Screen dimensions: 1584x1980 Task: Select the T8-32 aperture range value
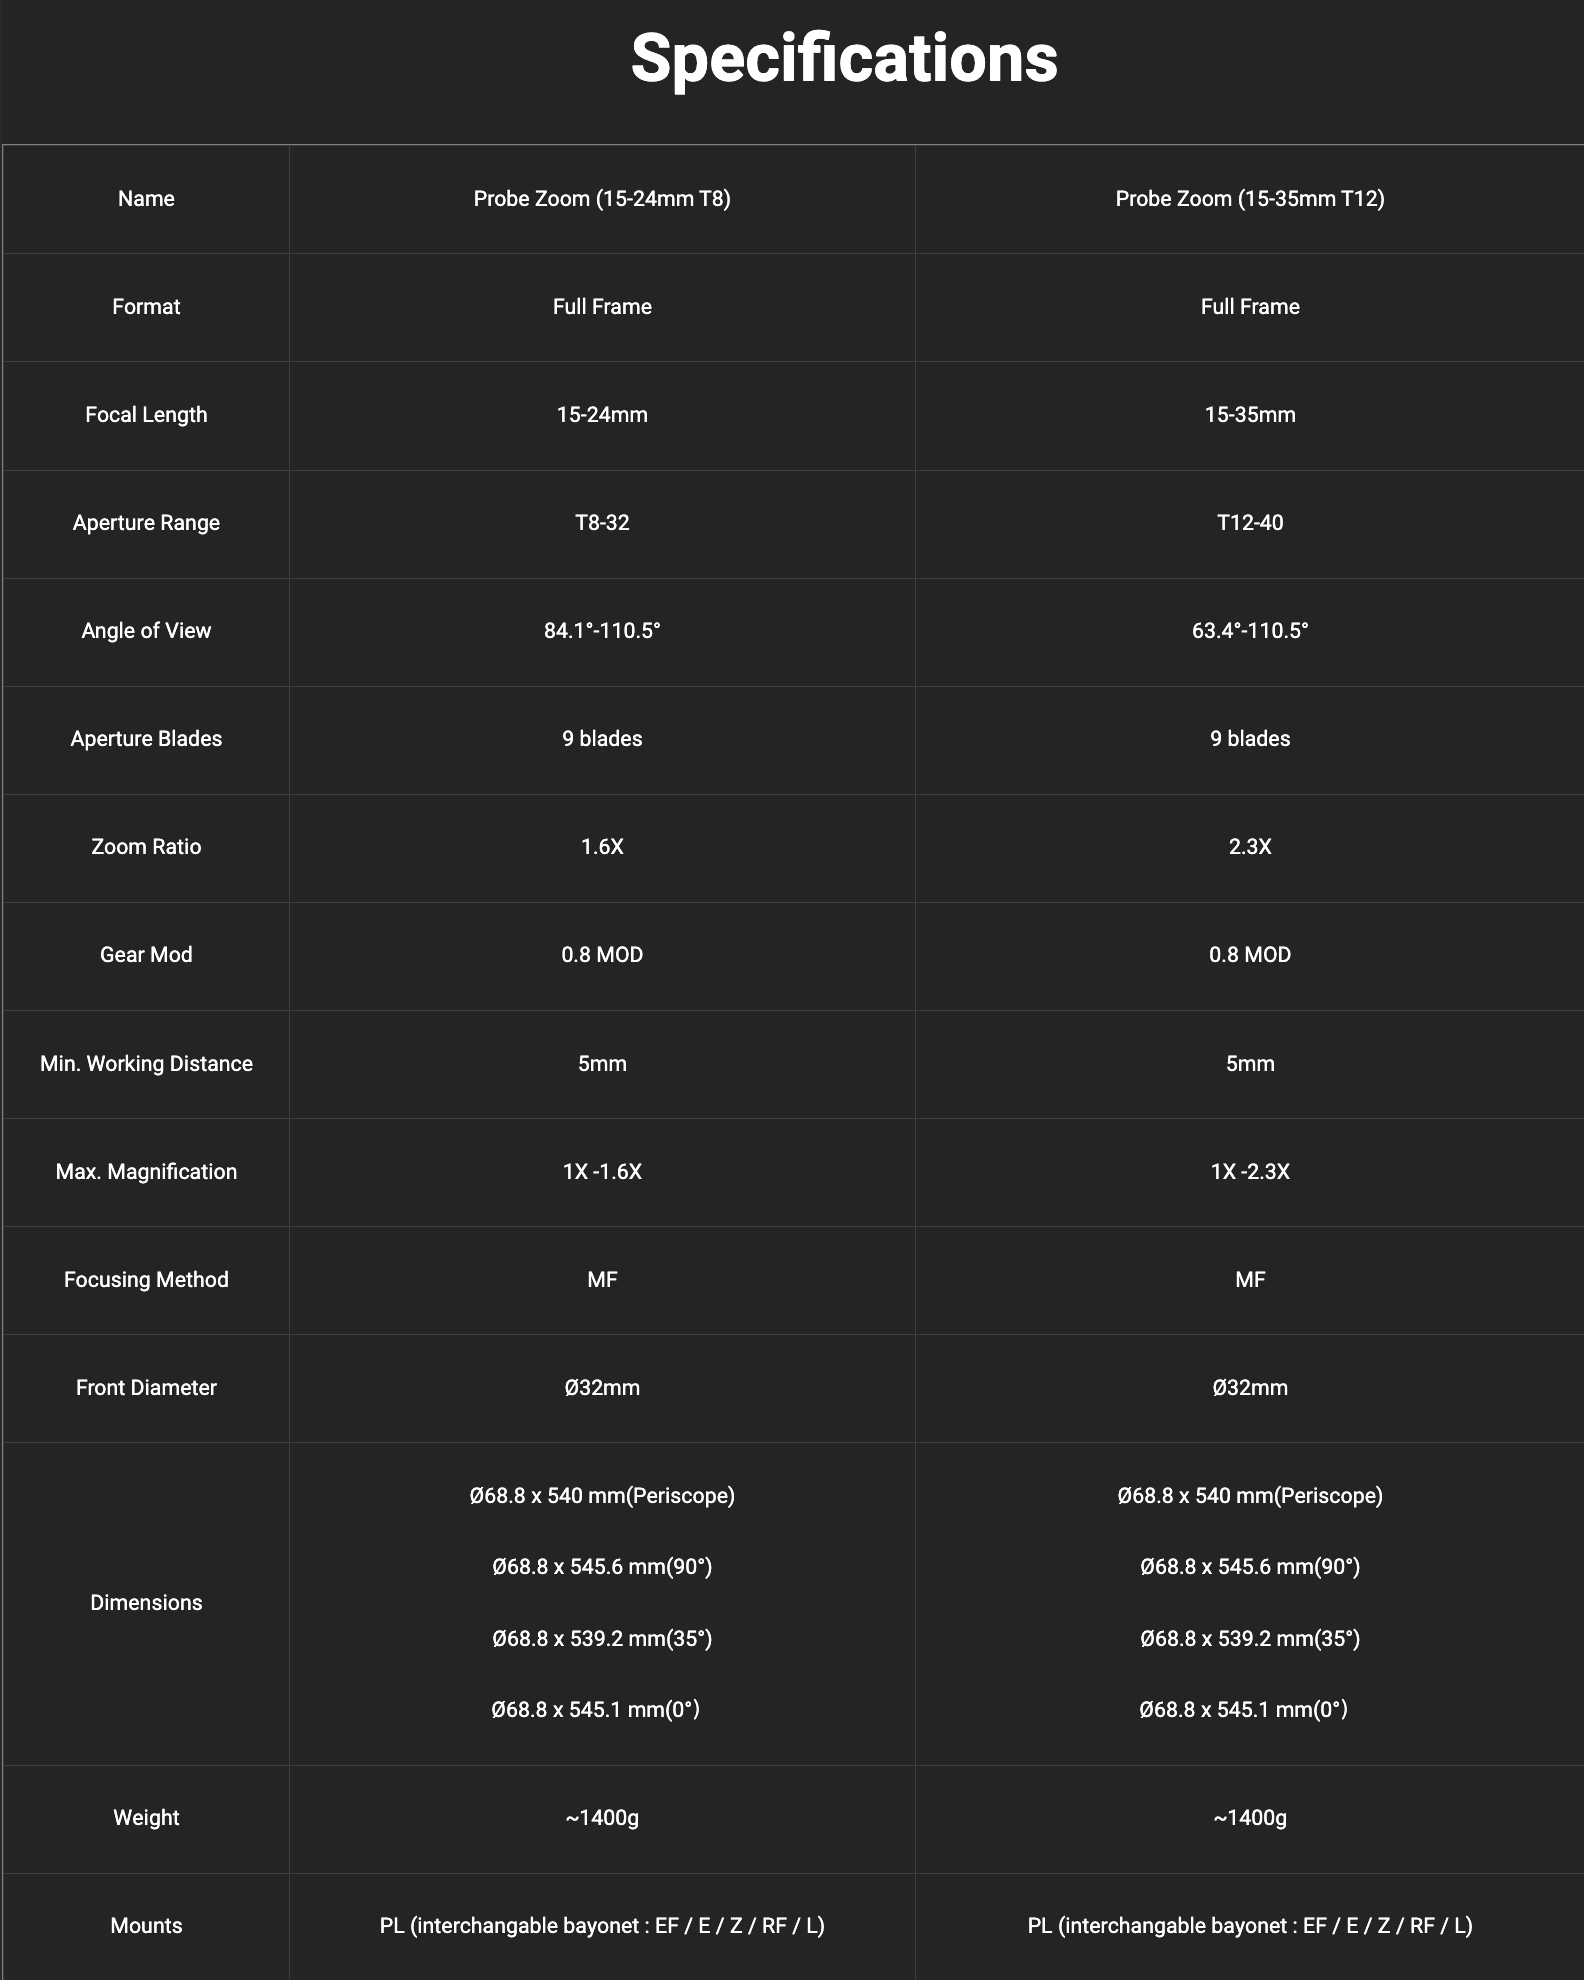point(602,523)
